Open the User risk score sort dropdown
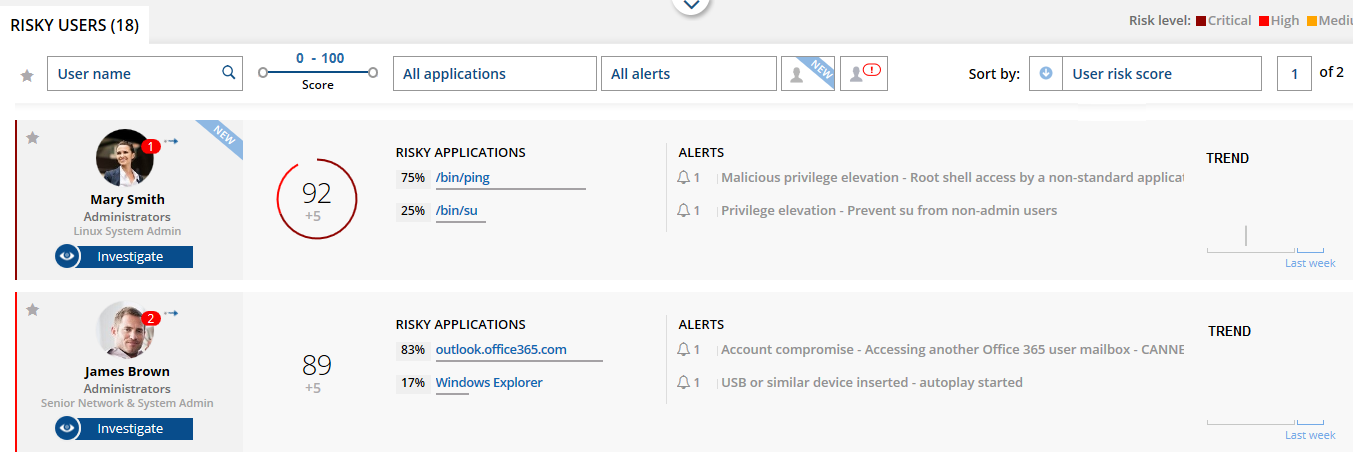Screen dimensions: 1353x452 click(x=1160, y=74)
